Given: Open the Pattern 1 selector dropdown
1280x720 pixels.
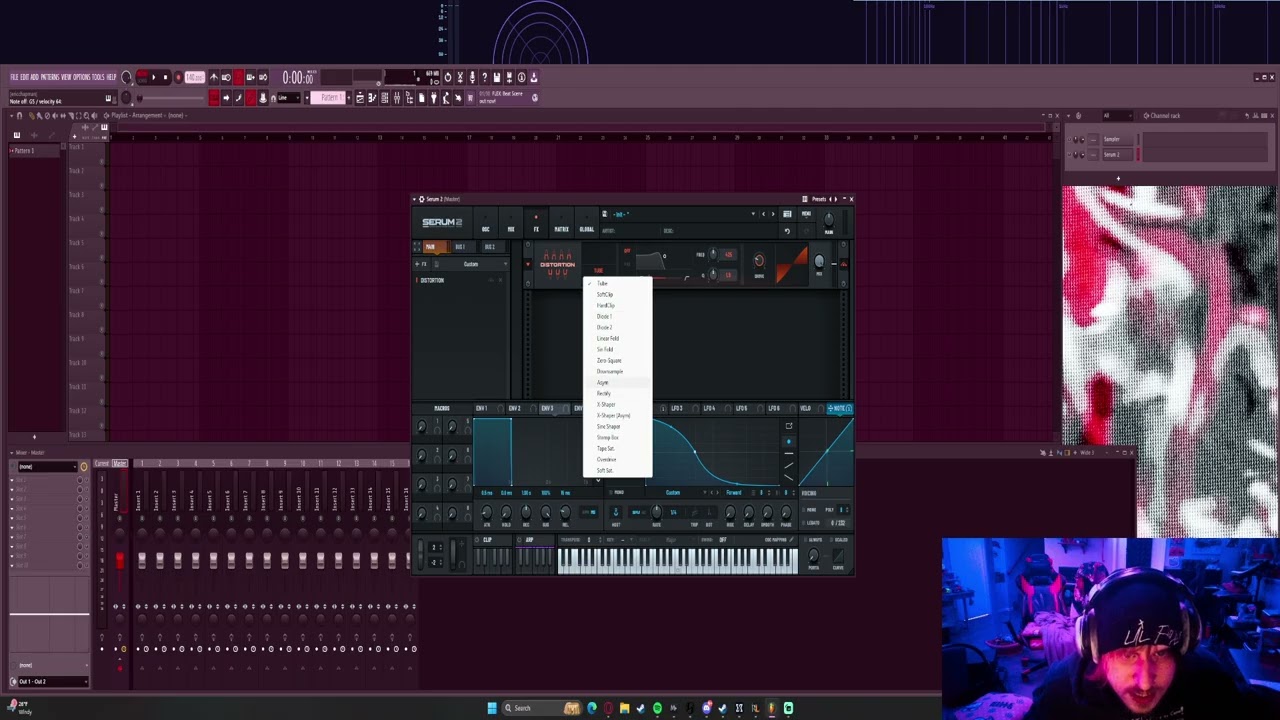Looking at the screenshot, I should [330, 97].
